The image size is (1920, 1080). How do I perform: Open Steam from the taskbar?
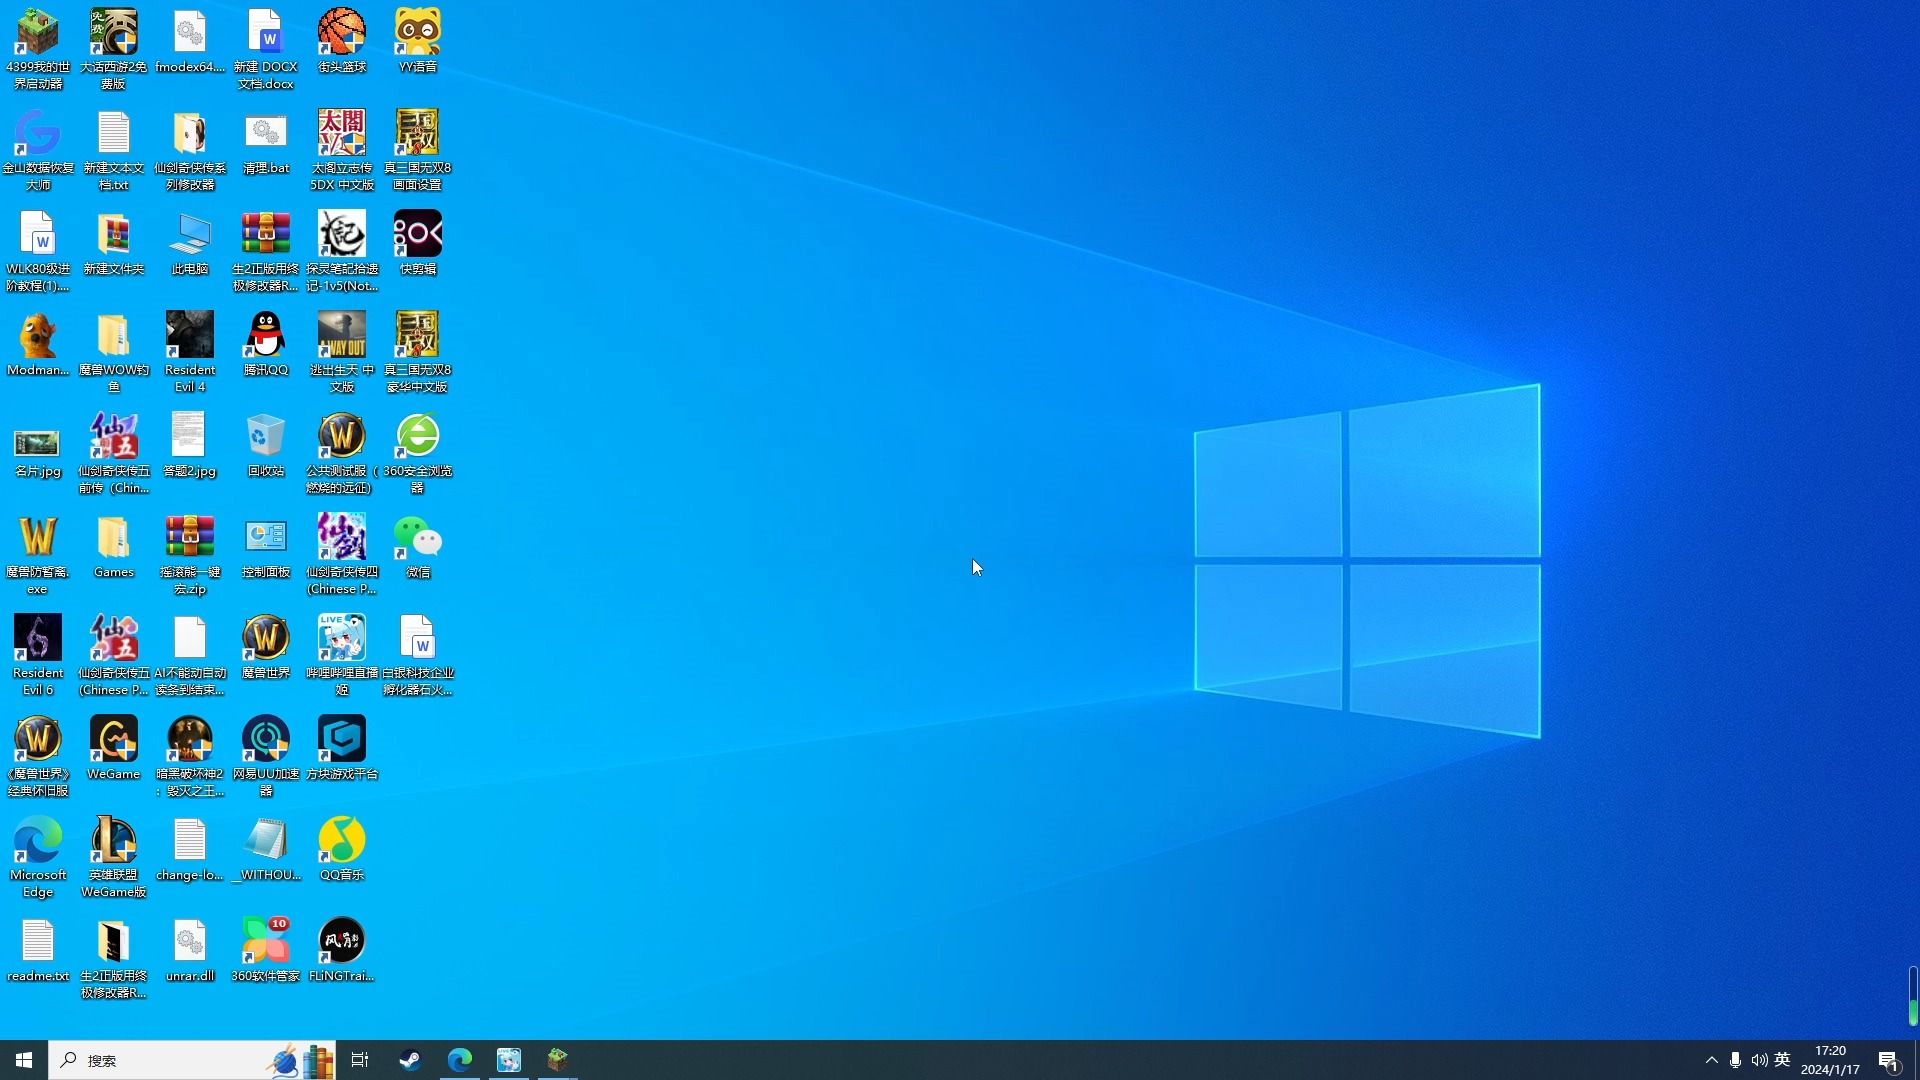point(410,1060)
